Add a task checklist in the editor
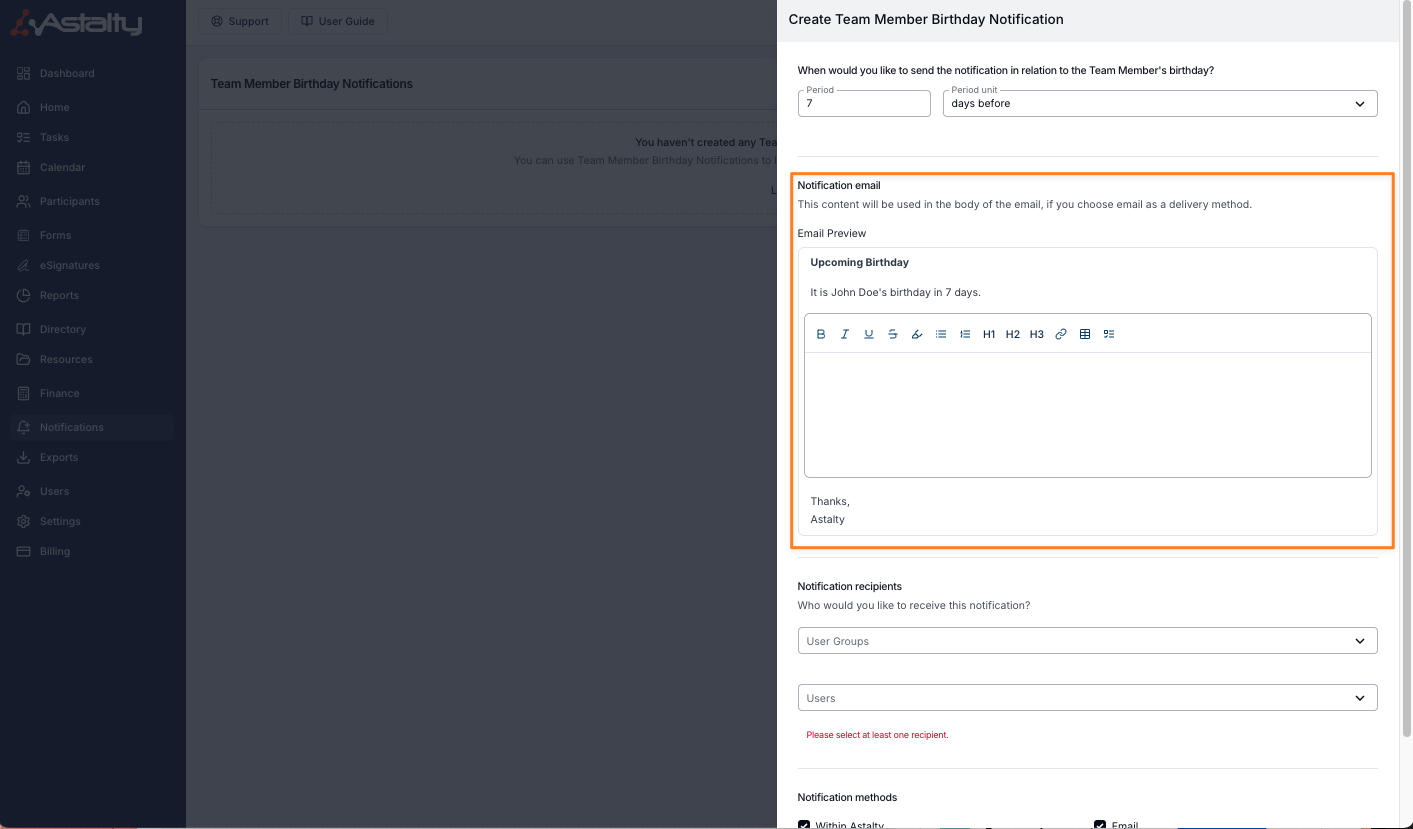The height and width of the screenshot is (829, 1413). pyautogui.click(x=1109, y=334)
